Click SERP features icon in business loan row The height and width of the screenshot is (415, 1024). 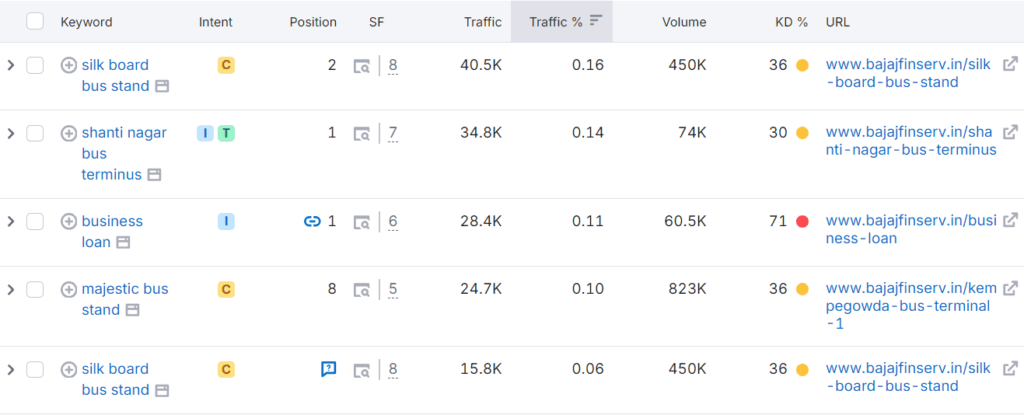362,222
